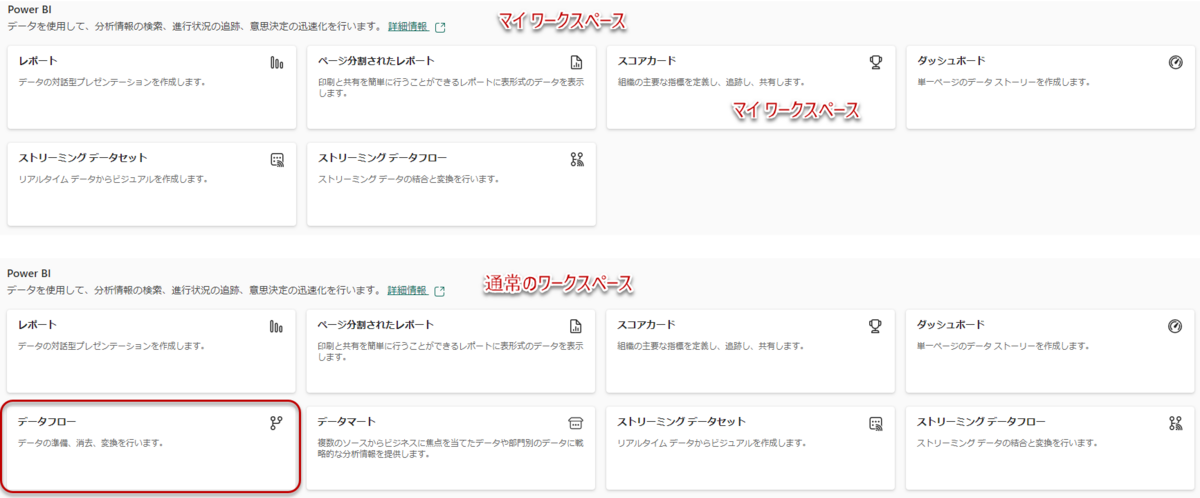Screen dimensions: 1200x498
Task: Click the レポート bar chart icon in lower section
Action: 276,326
